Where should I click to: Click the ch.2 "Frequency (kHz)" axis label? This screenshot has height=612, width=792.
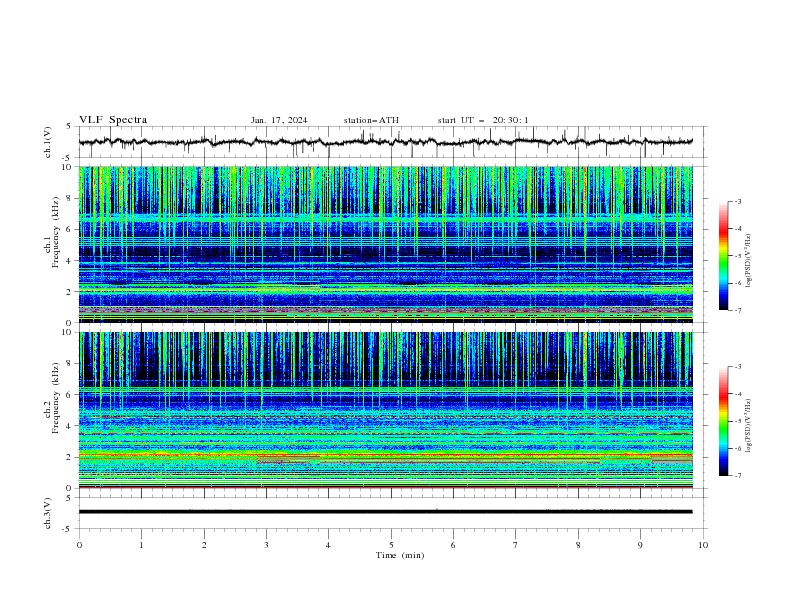[56, 398]
